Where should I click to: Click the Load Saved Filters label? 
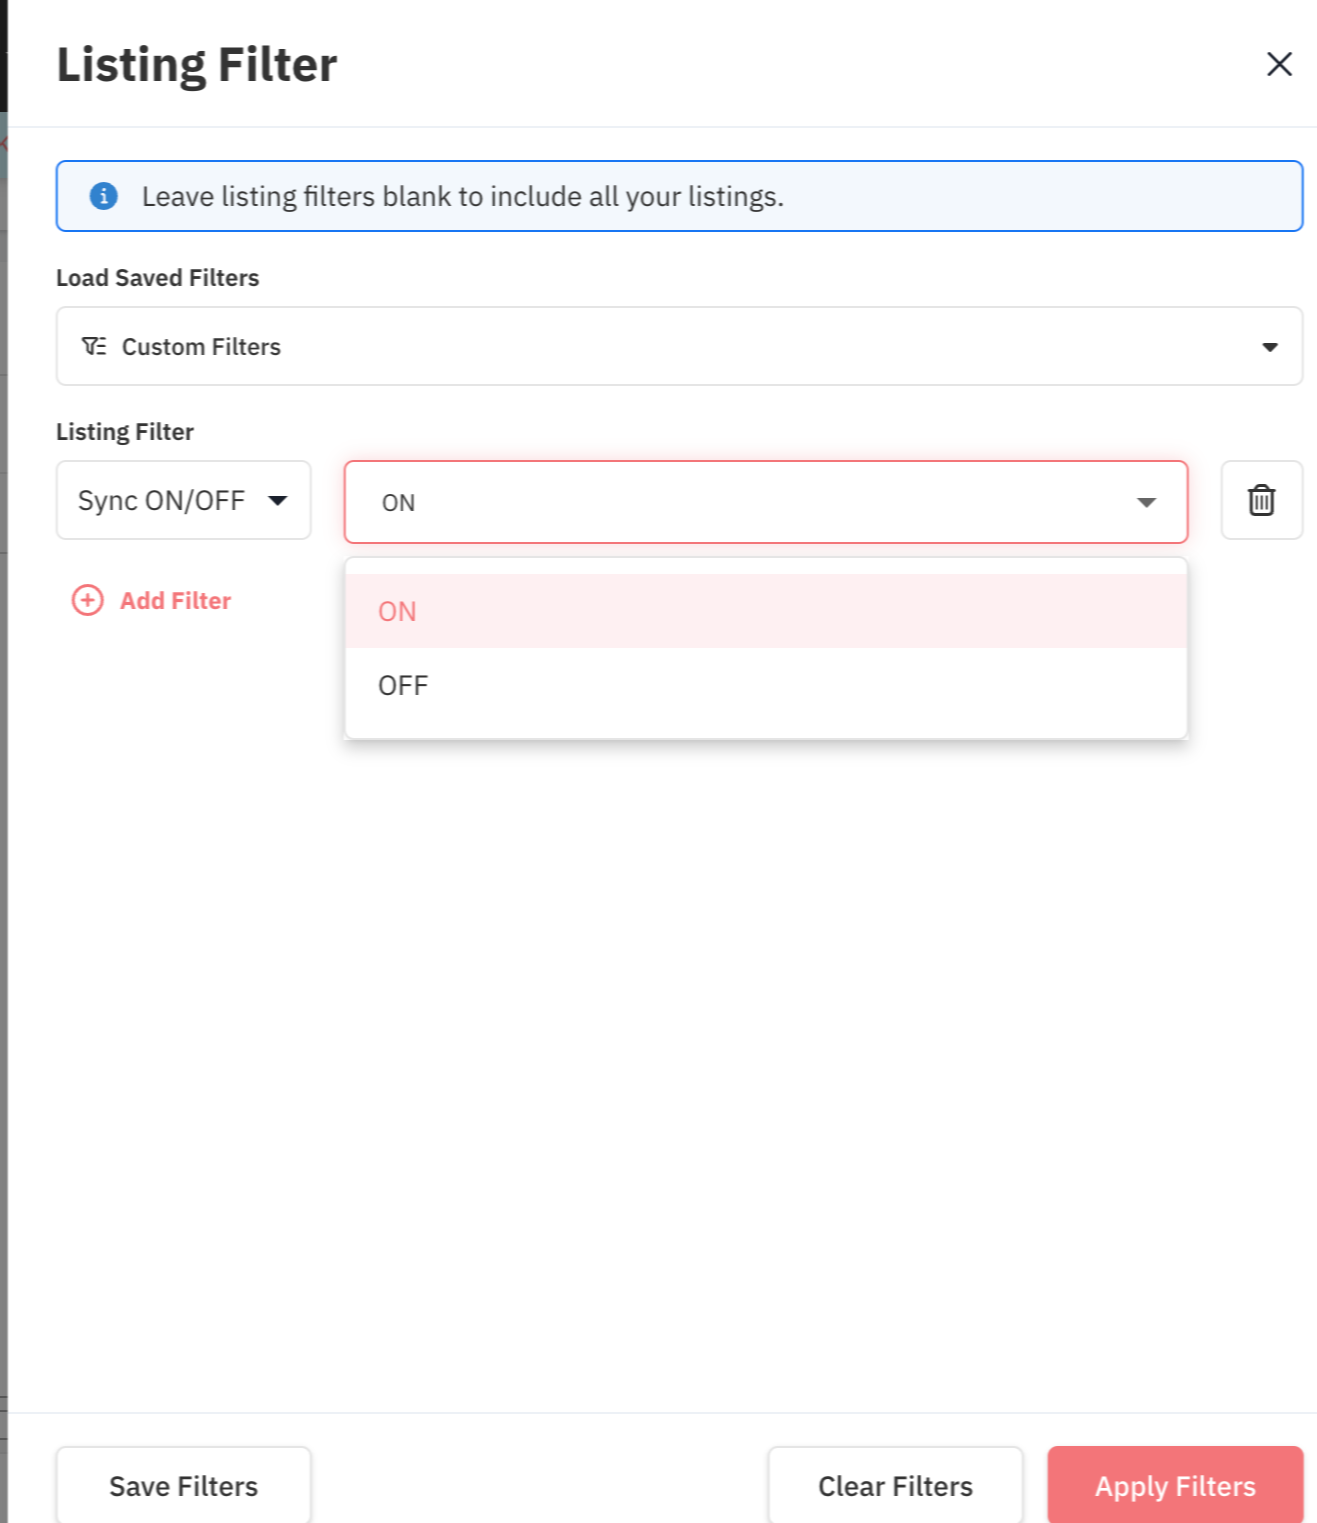coord(157,278)
